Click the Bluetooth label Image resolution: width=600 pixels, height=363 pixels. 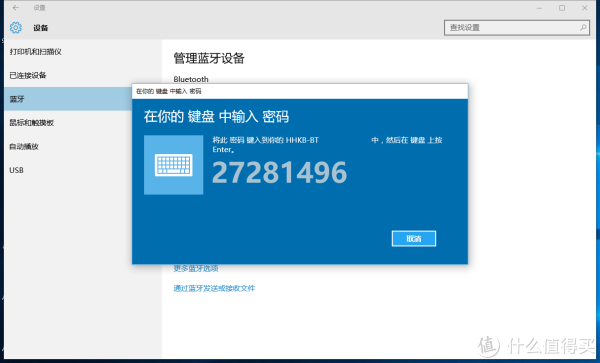[191, 79]
